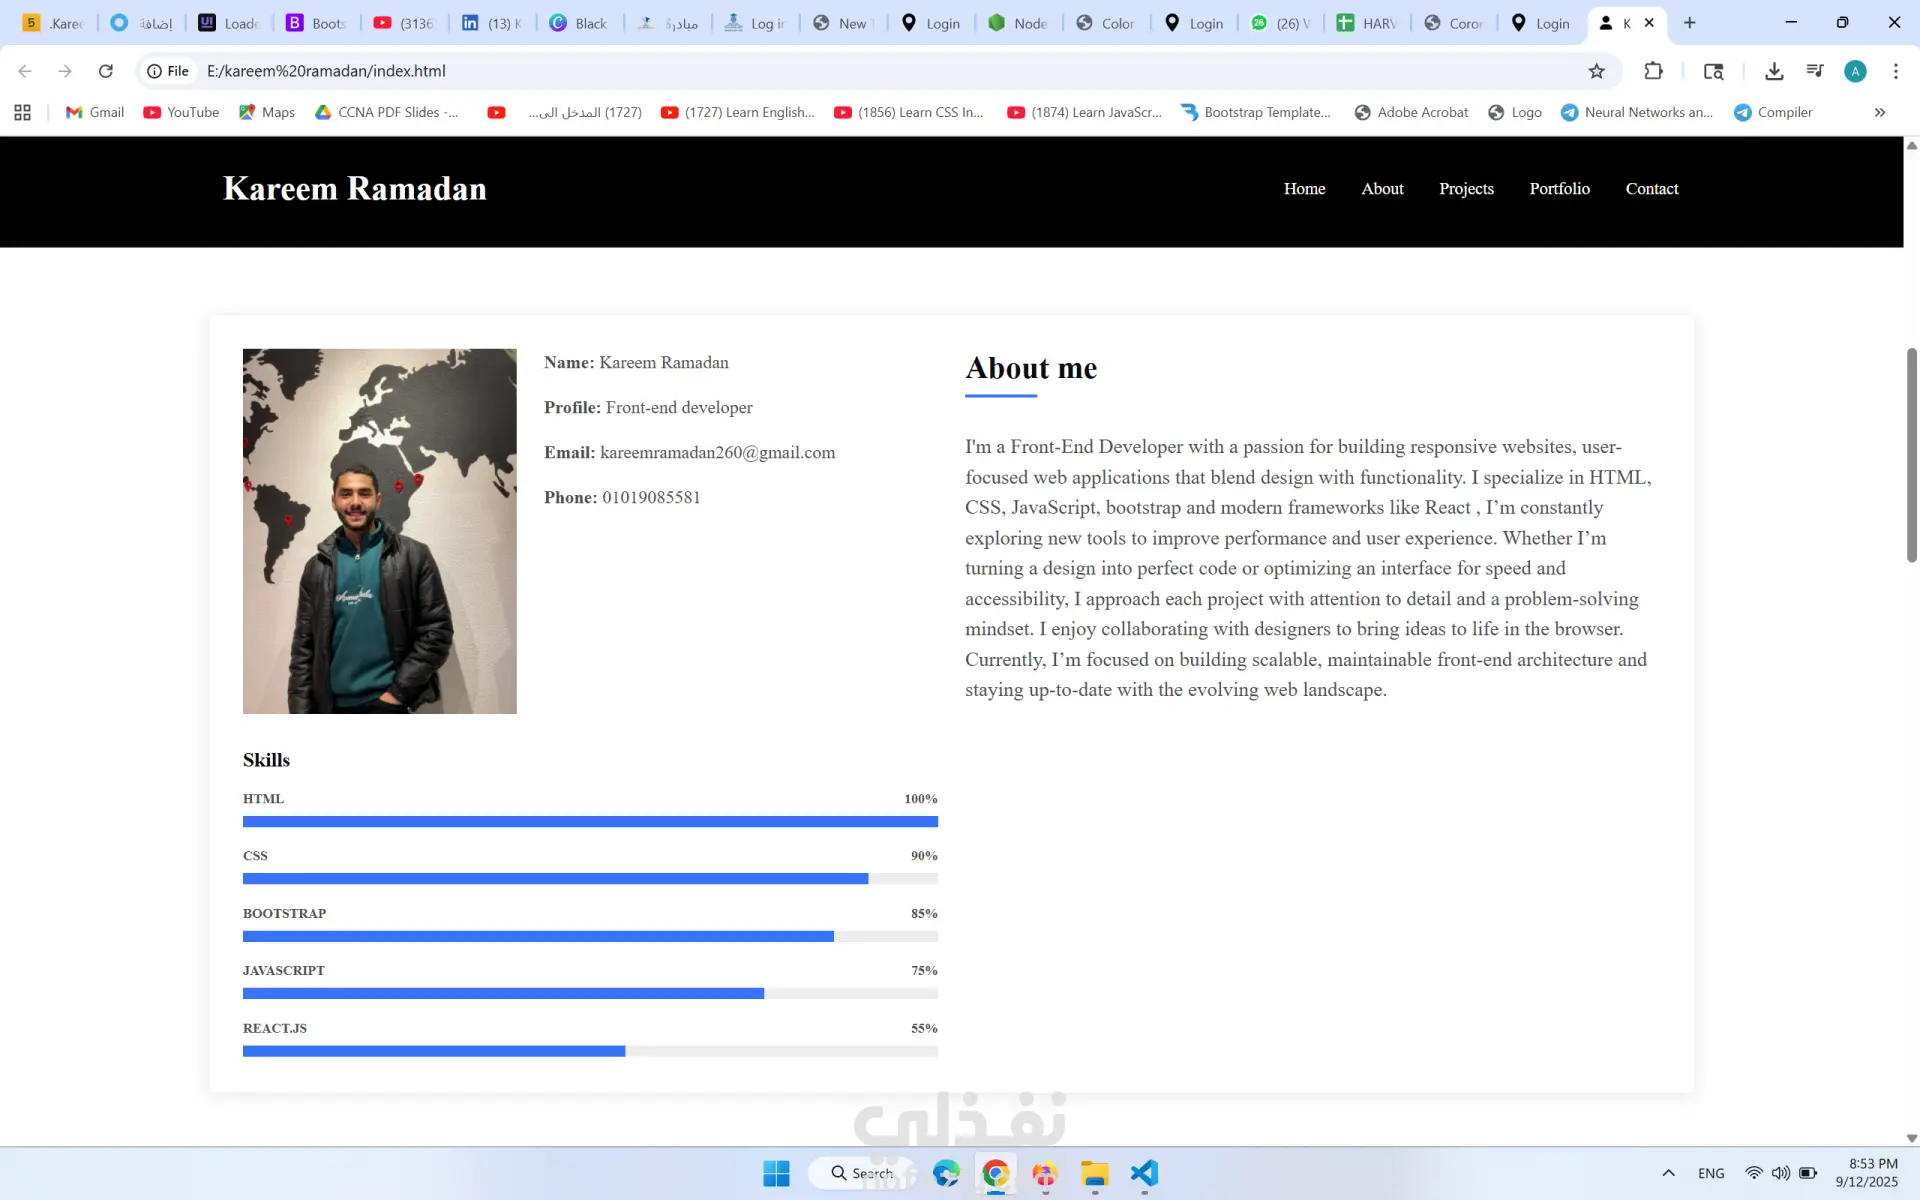Viewport: 1920px width, 1200px height.
Task: Open the Extensions puzzle icon
Action: [1653, 71]
